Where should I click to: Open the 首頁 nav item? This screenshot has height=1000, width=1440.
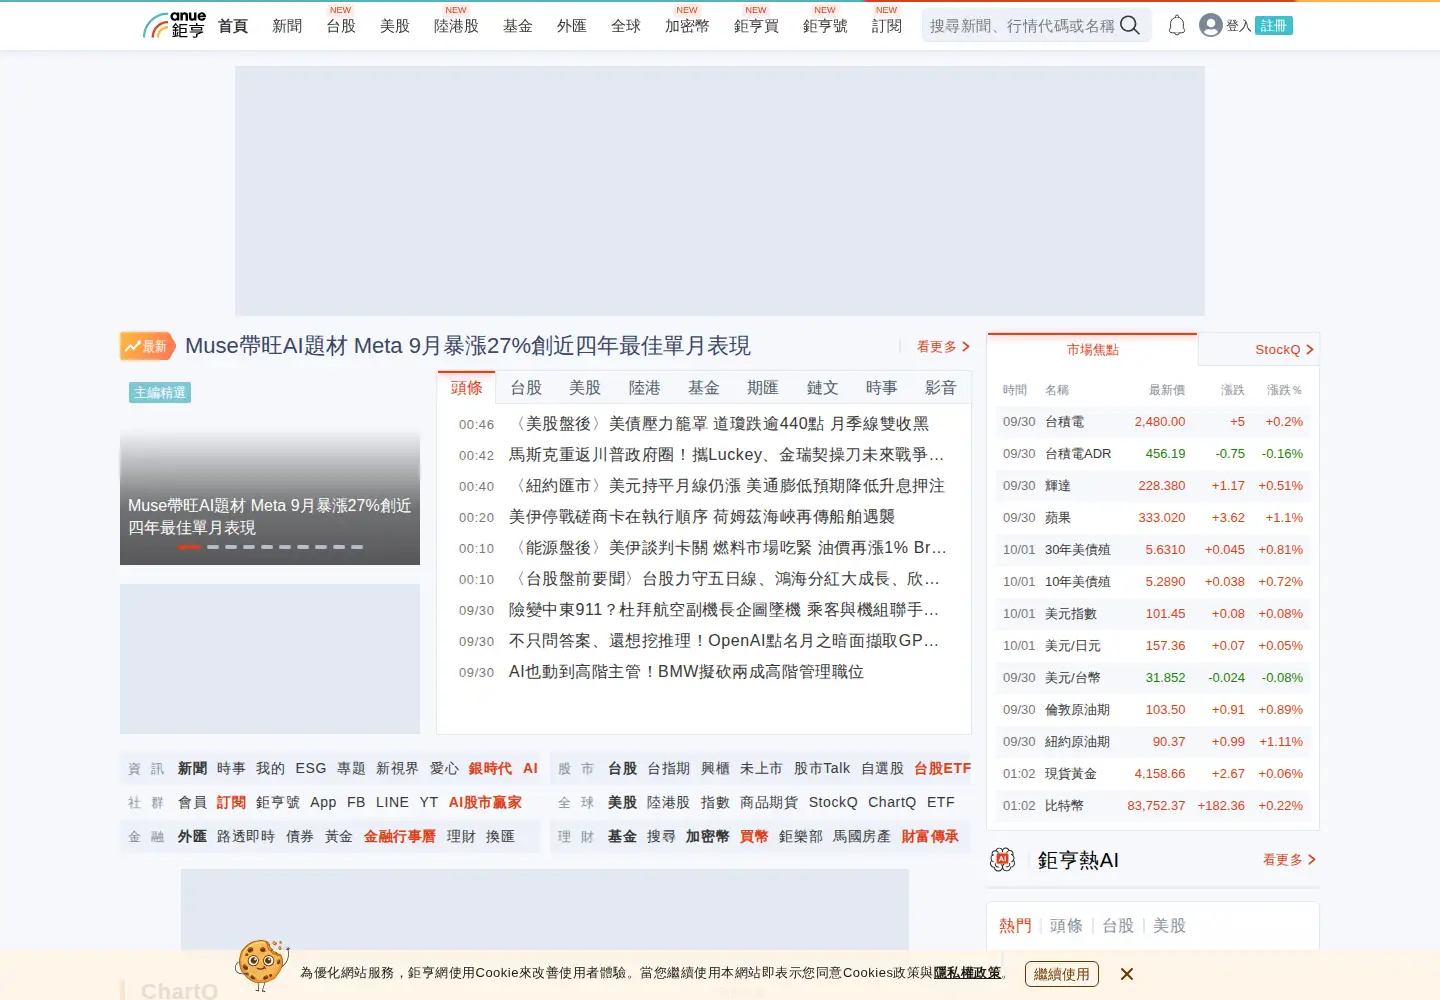[233, 26]
